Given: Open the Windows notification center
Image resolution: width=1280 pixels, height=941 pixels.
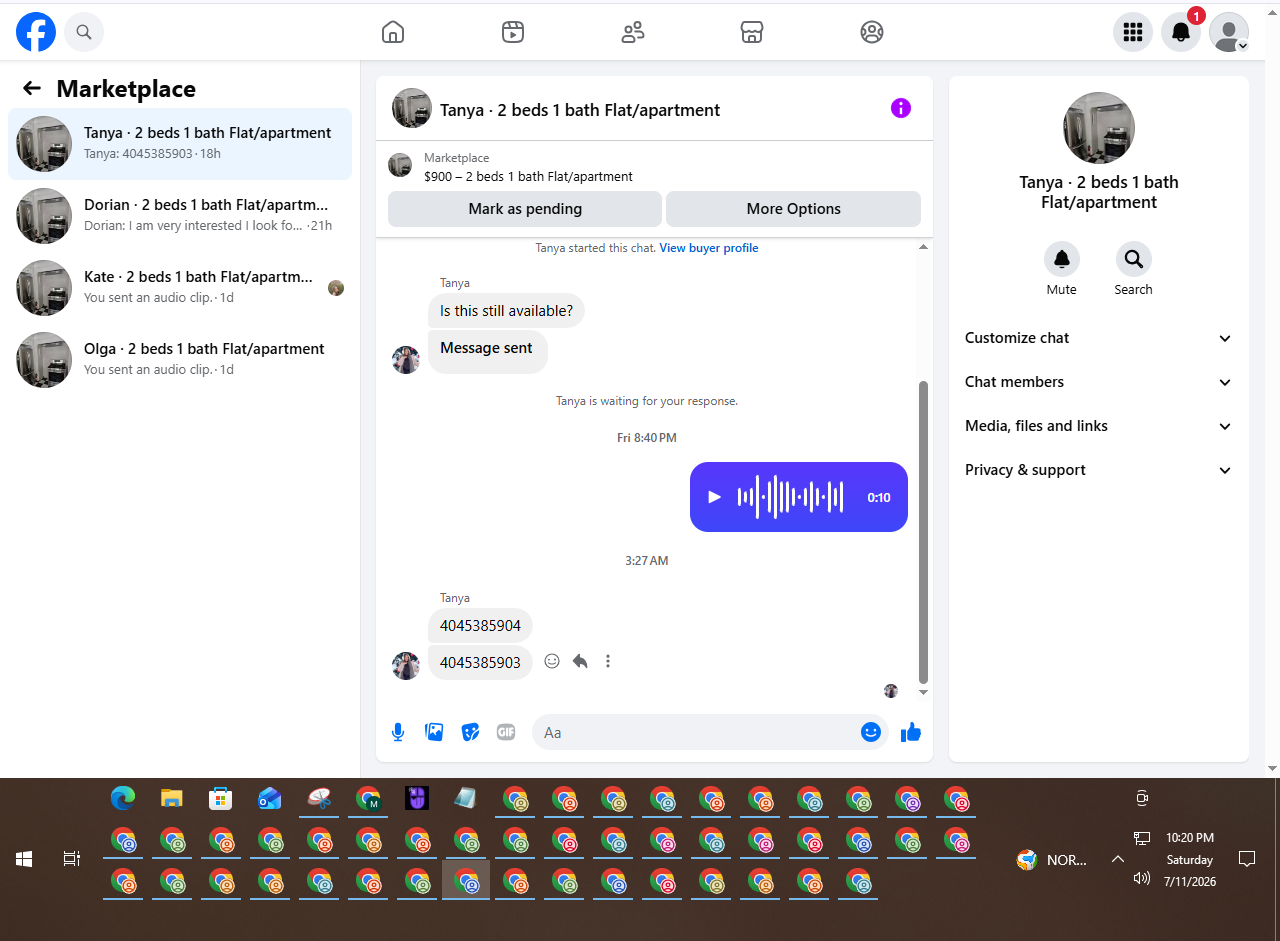Looking at the screenshot, I should click(x=1247, y=859).
